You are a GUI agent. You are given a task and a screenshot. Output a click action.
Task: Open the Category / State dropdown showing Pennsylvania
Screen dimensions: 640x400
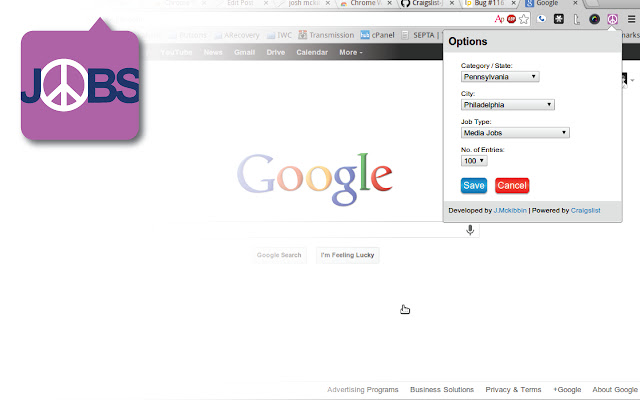pyautogui.click(x=500, y=77)
